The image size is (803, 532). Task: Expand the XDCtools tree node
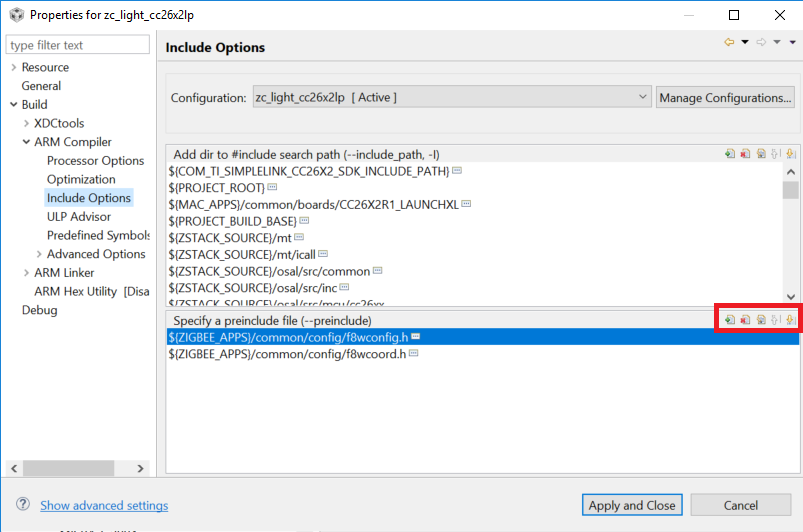point(27,123)
